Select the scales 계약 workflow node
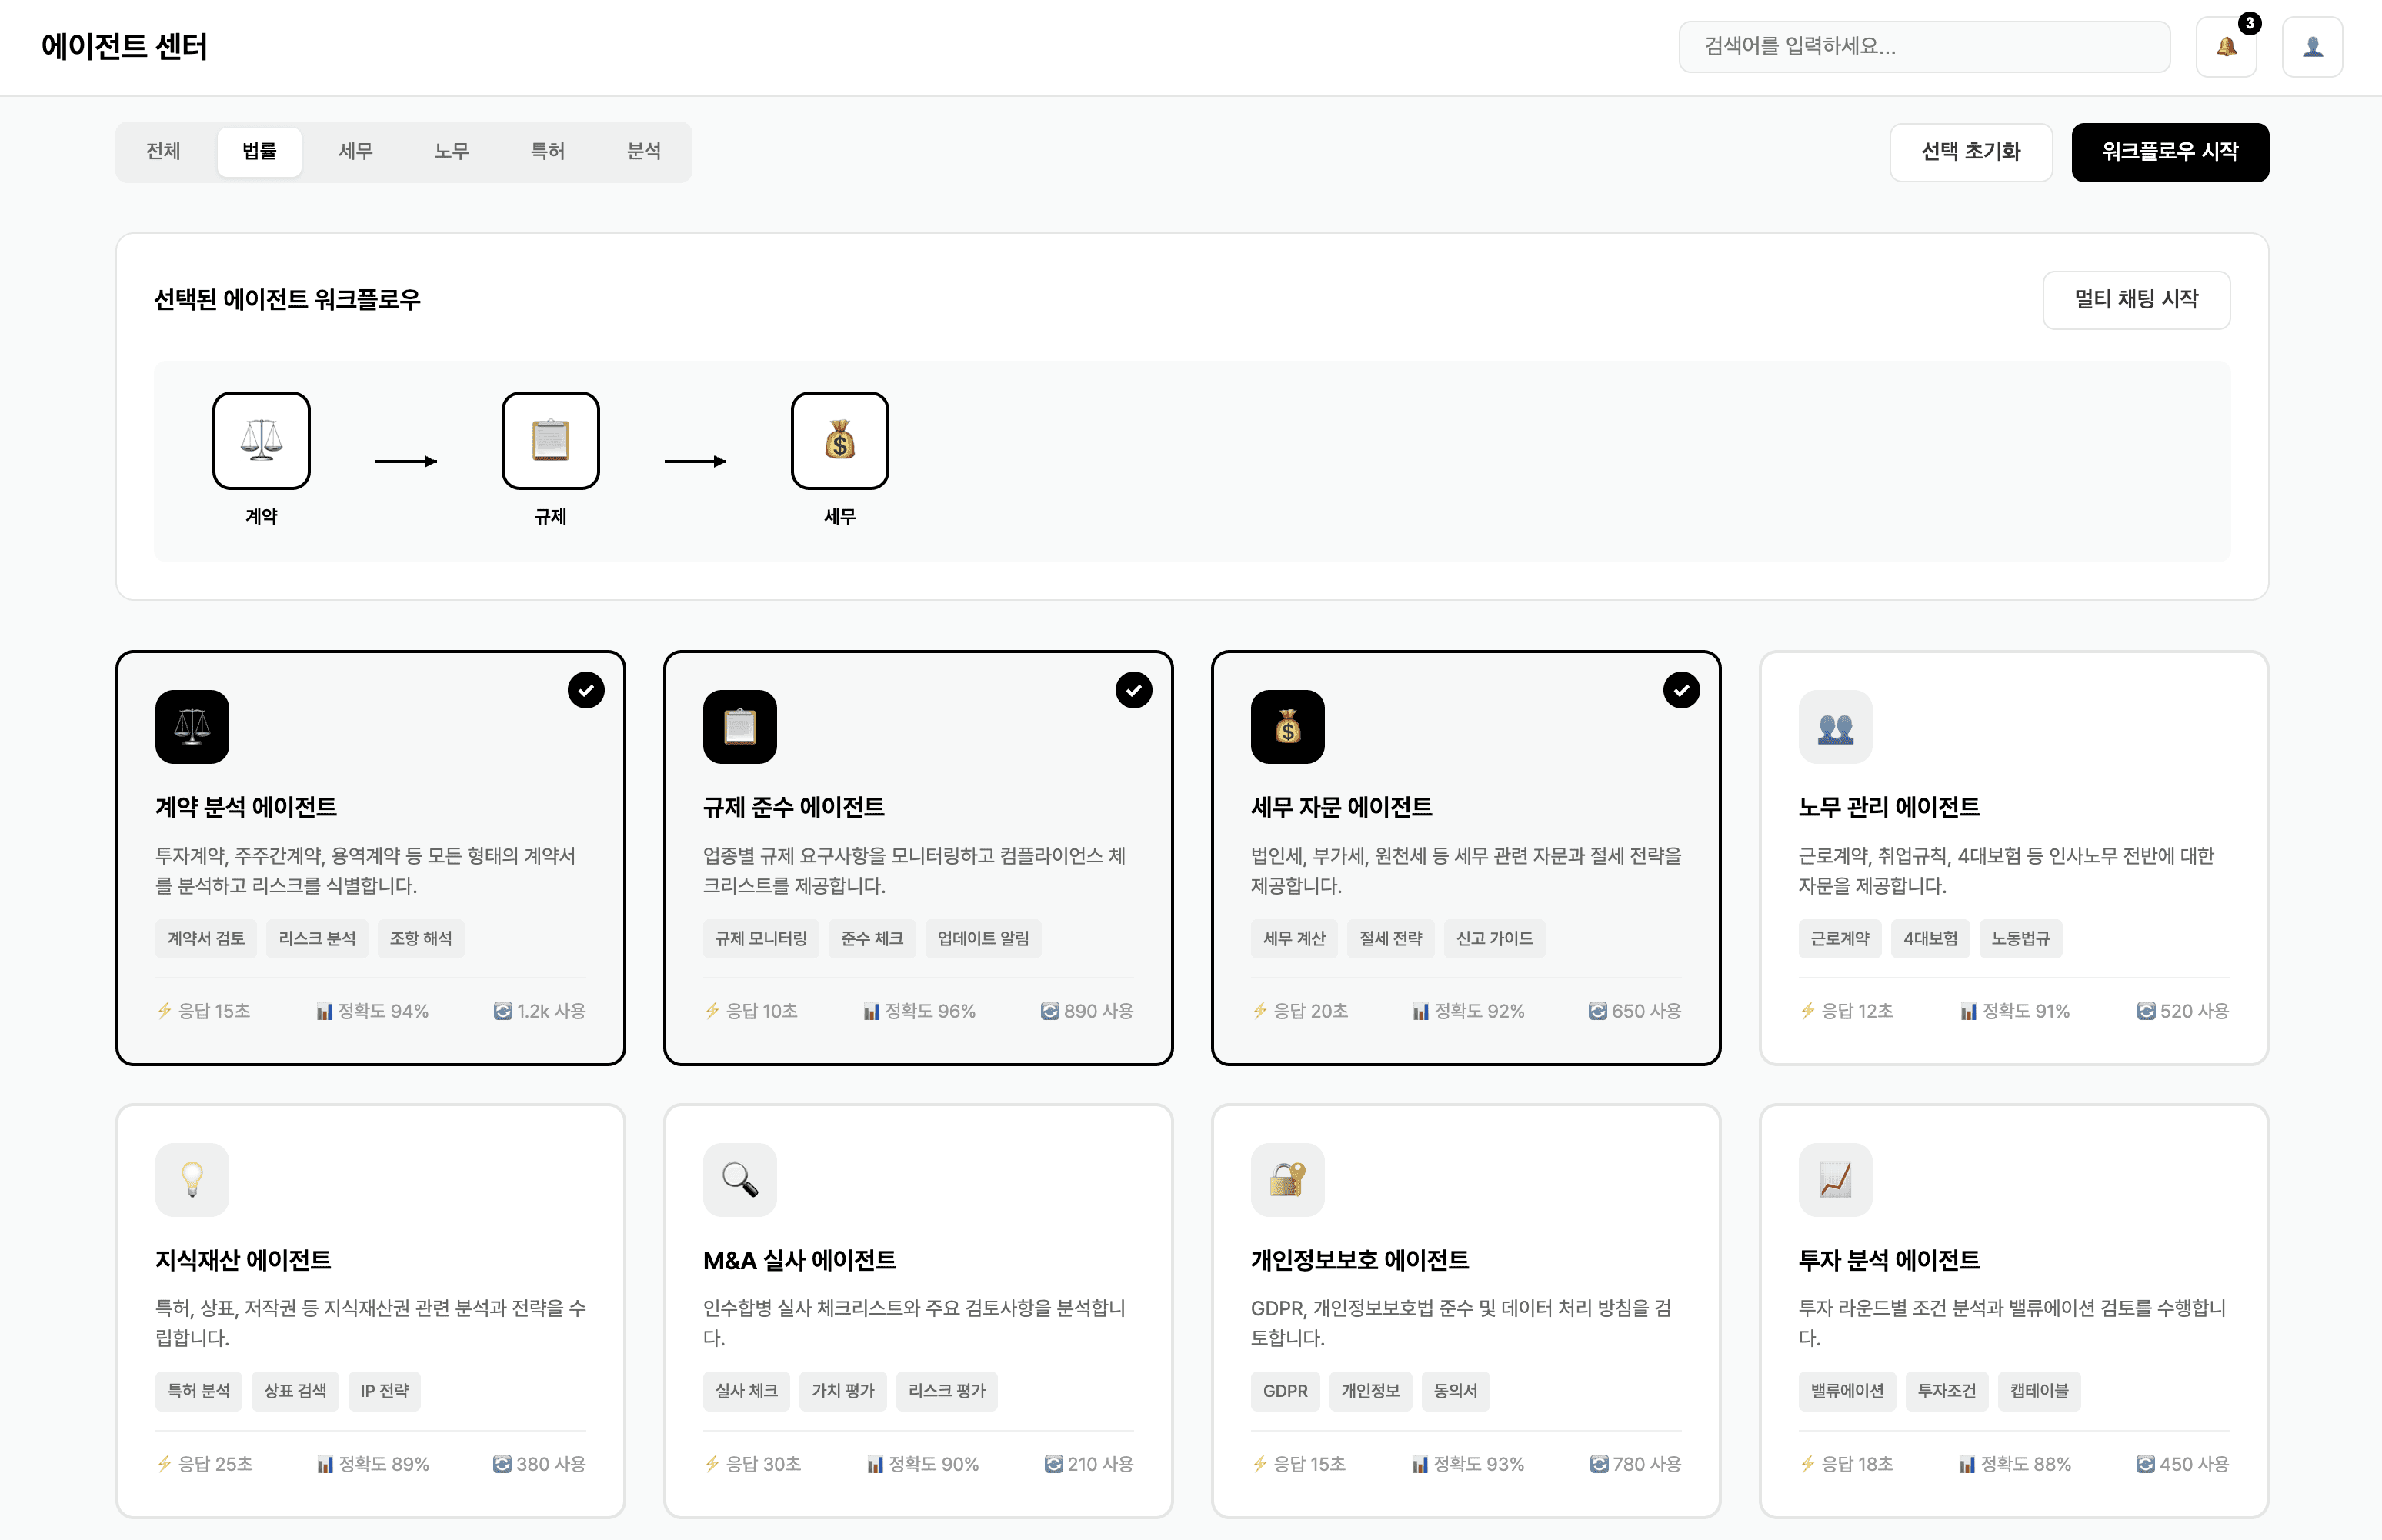 [261, 441]
